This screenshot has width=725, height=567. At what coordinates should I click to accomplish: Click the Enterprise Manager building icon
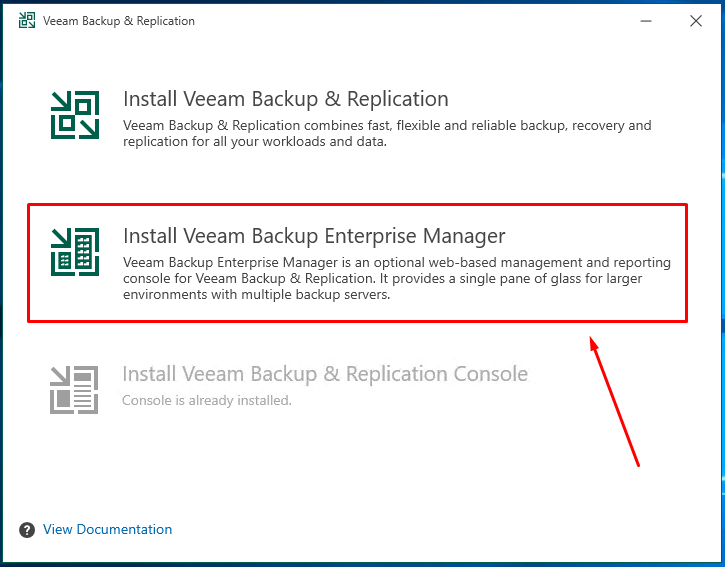75,252
